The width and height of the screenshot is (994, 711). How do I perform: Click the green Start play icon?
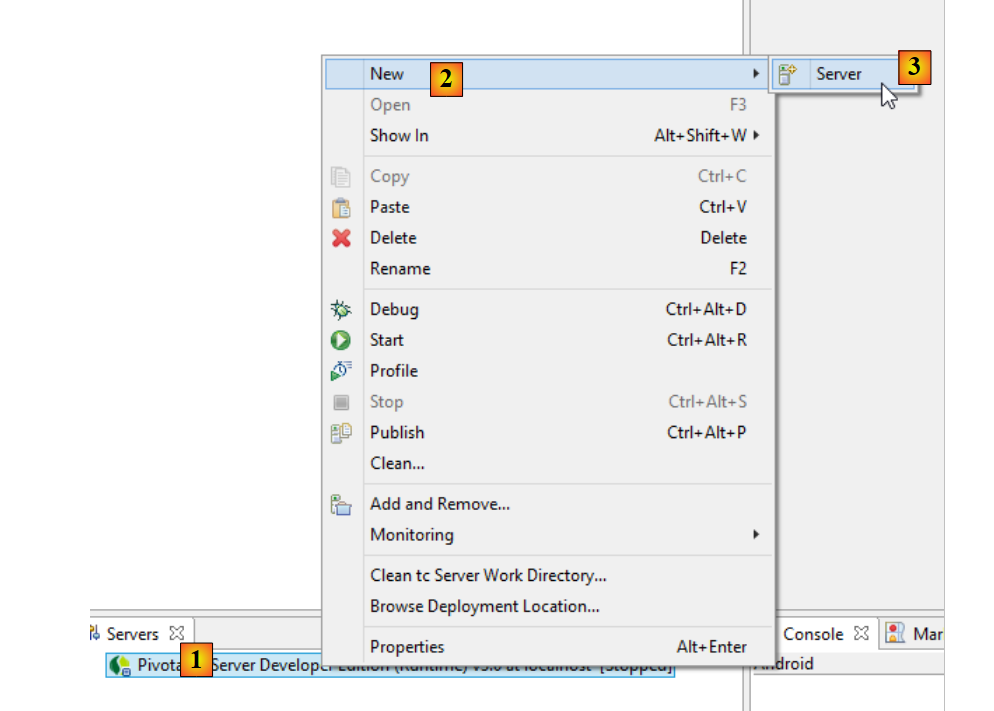341,341
